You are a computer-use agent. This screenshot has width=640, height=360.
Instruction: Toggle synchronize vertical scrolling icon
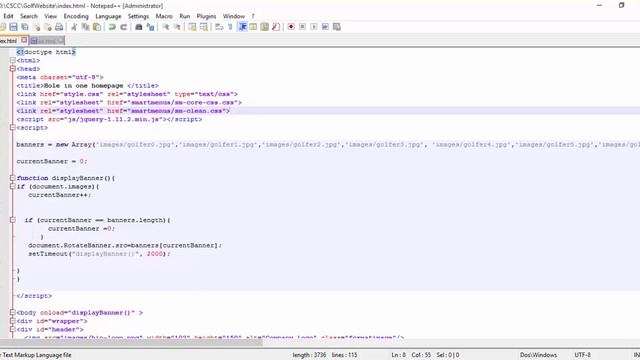(x=192, y=27)
